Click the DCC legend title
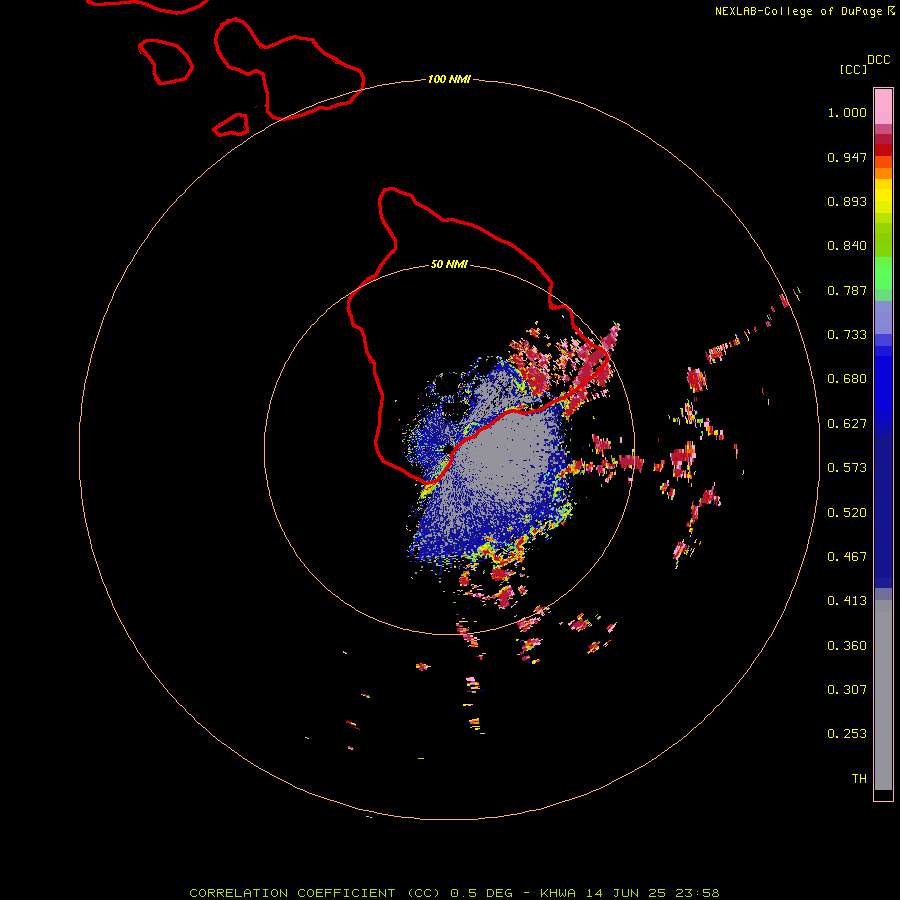The height and width of the screenshot is (900, 900). point(878,60)
